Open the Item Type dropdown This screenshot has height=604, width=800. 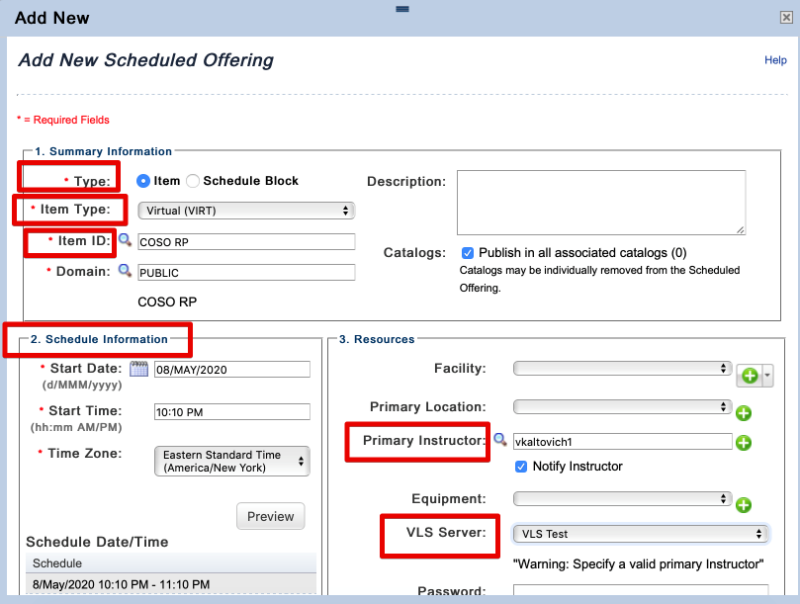(246, 210)
